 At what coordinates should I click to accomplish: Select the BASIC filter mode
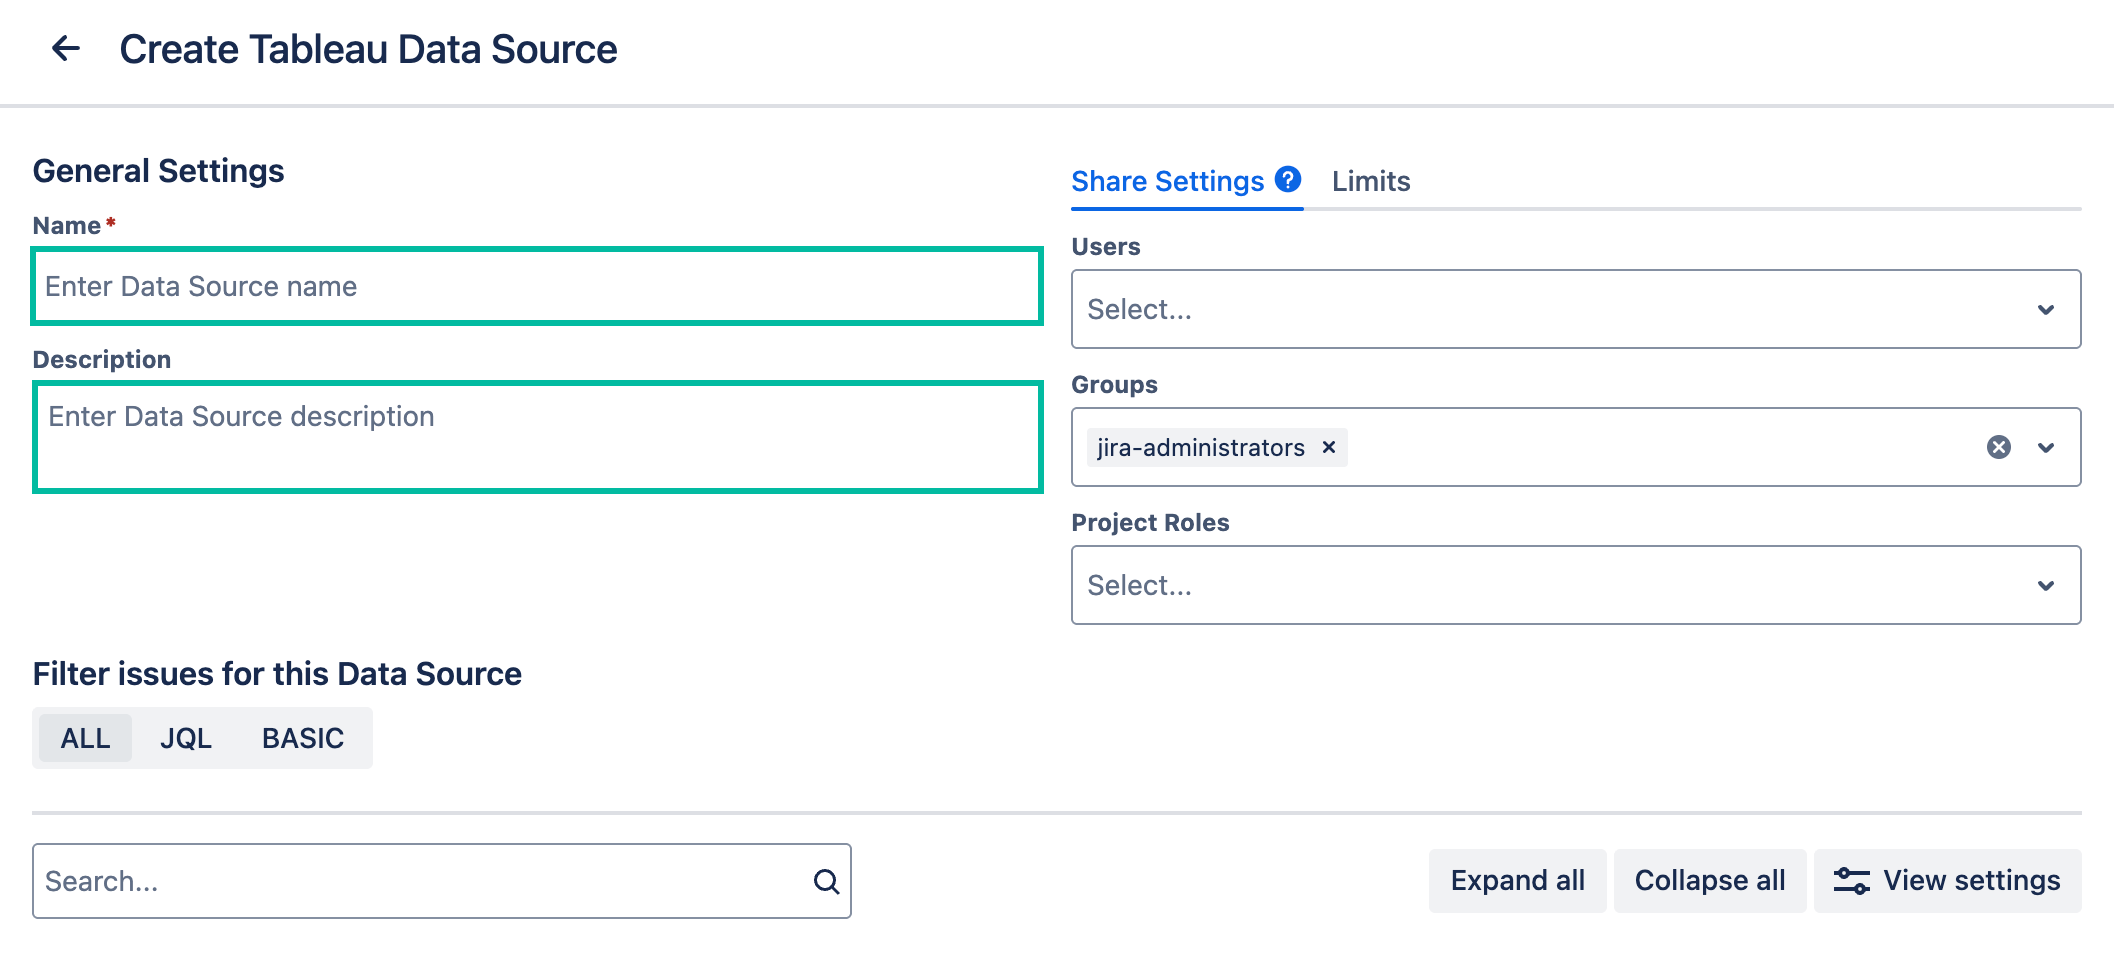pos(303,738)
